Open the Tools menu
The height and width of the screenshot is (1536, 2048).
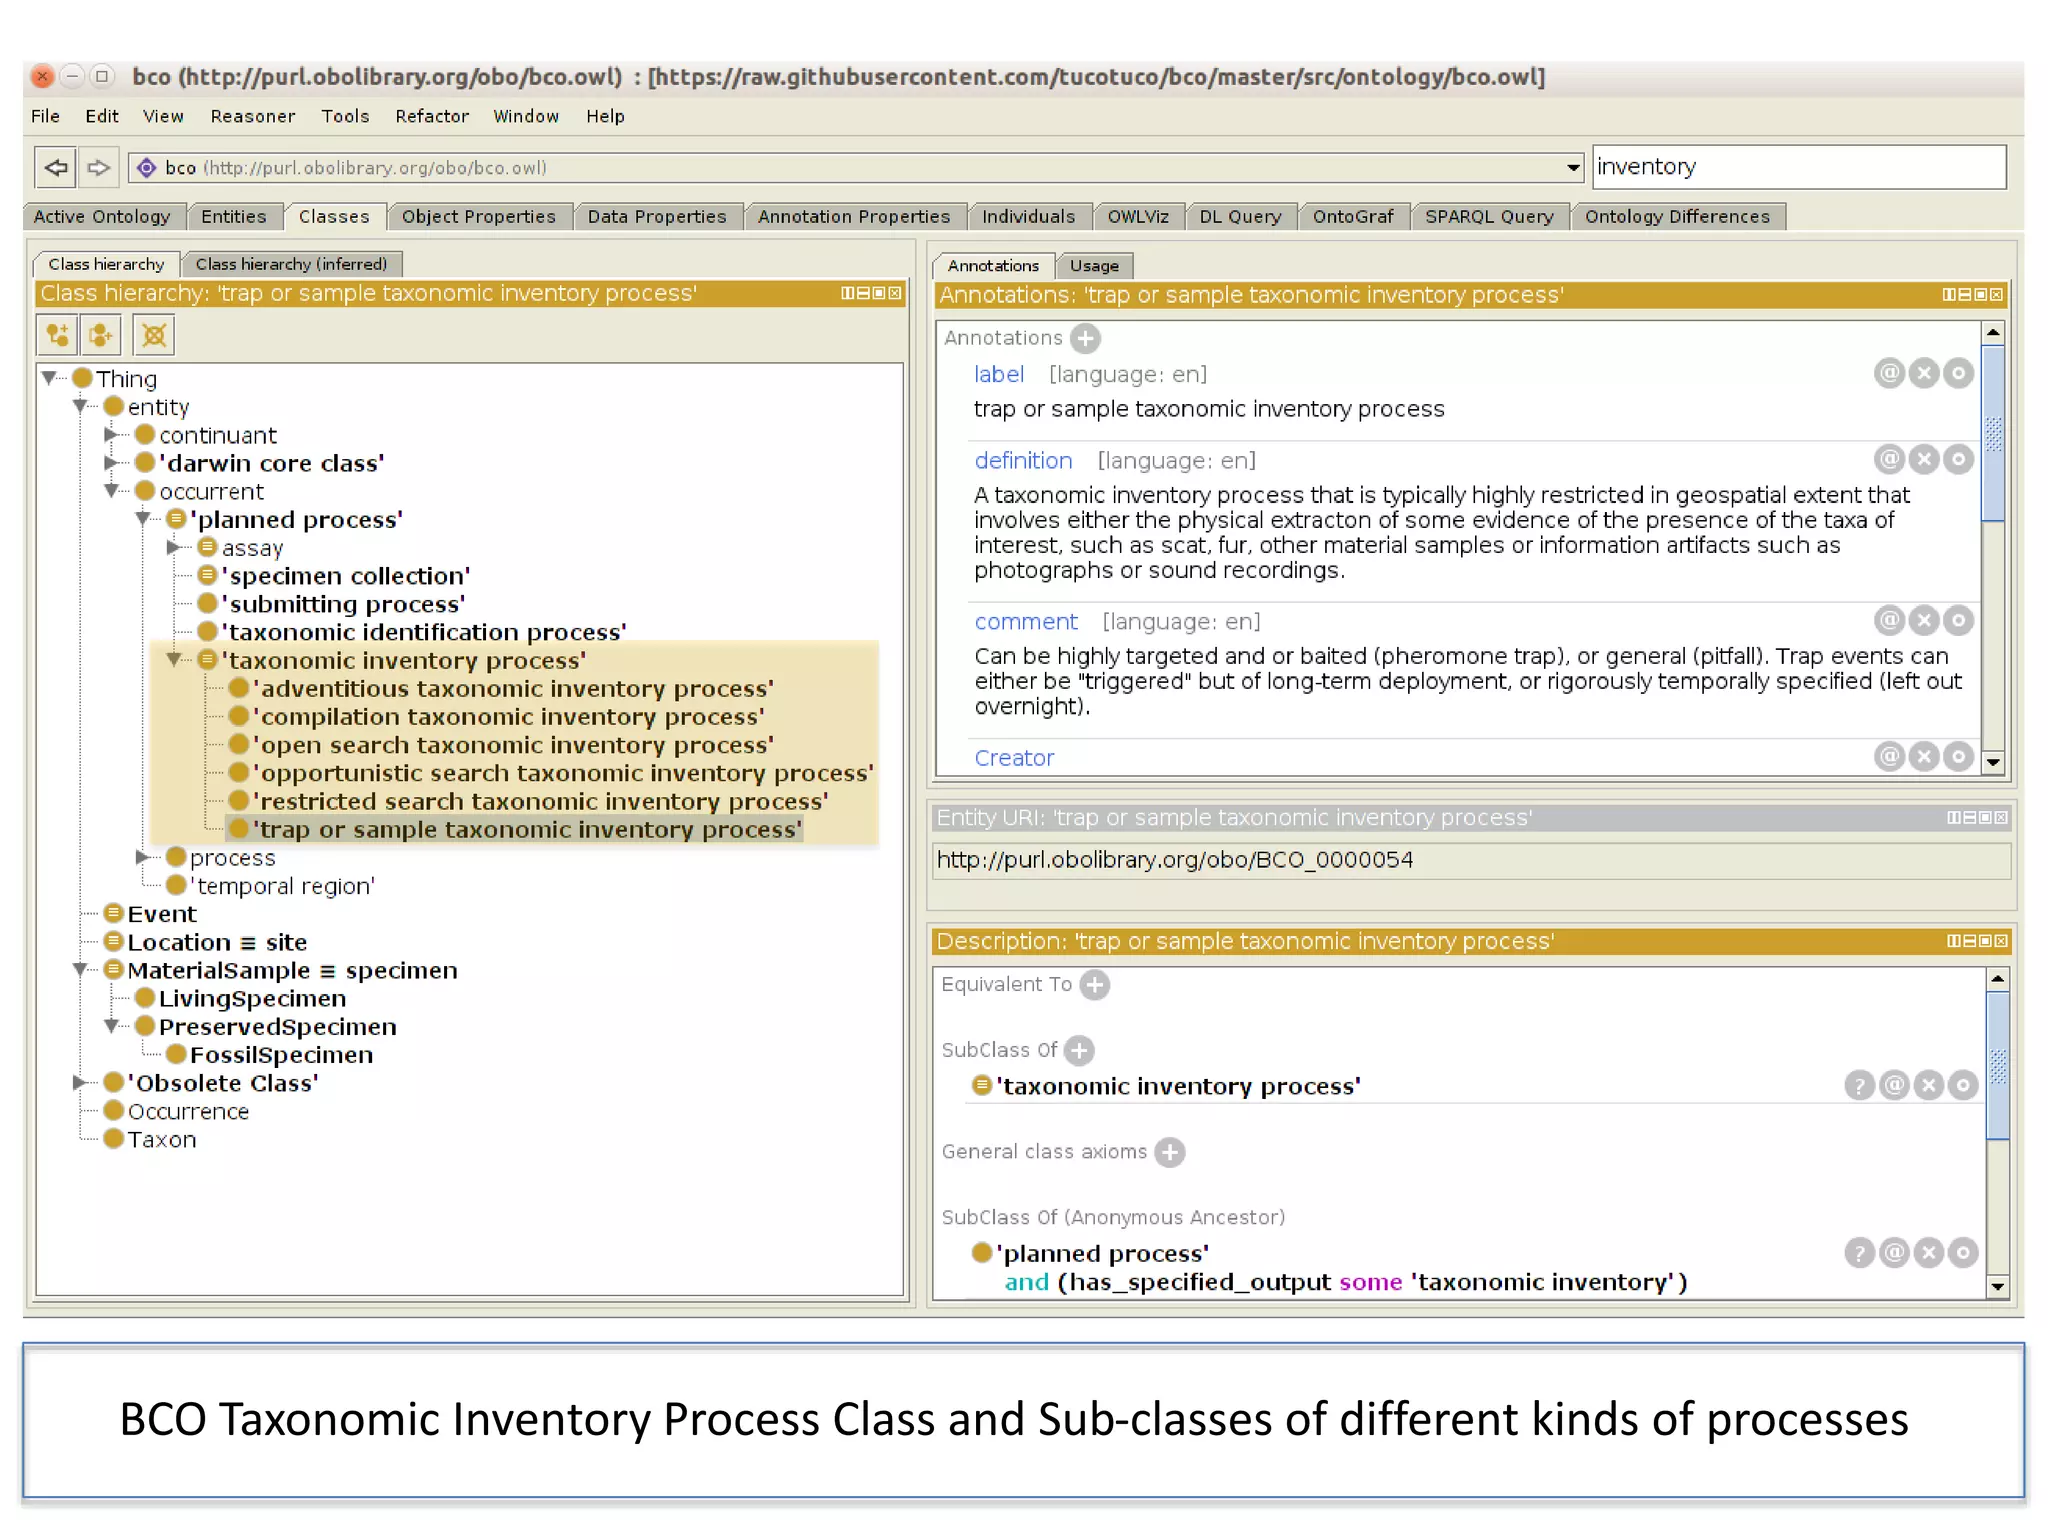(345, 116)
